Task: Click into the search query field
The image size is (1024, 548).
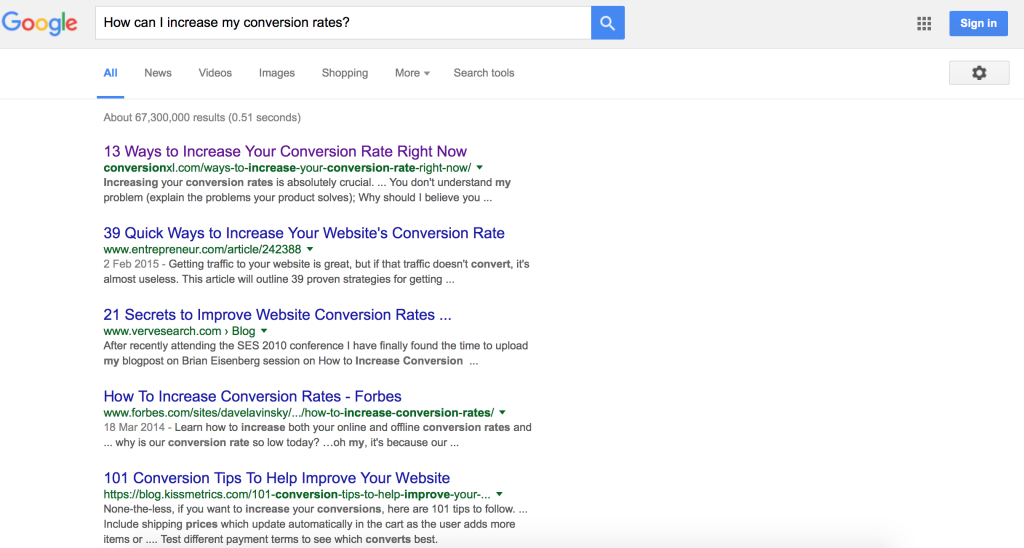Action: (344, 23)
